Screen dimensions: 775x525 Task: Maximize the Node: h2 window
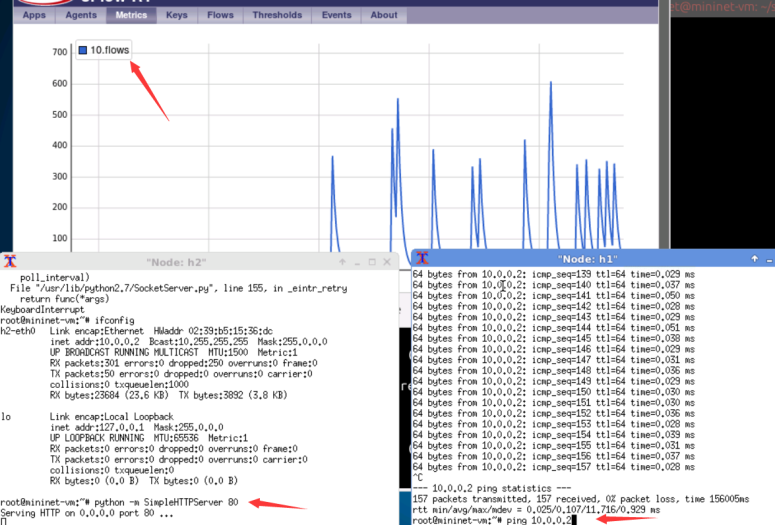point(372,262)
